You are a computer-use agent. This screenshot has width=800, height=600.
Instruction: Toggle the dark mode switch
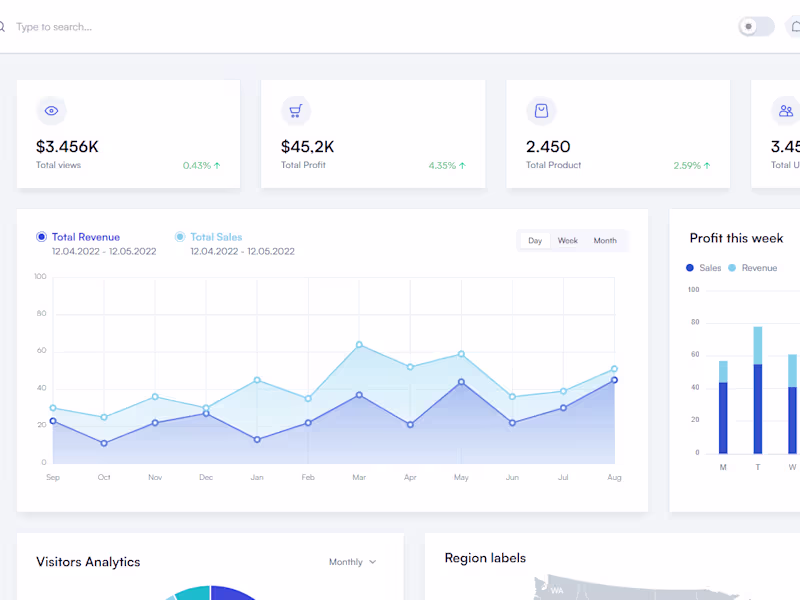756,27
